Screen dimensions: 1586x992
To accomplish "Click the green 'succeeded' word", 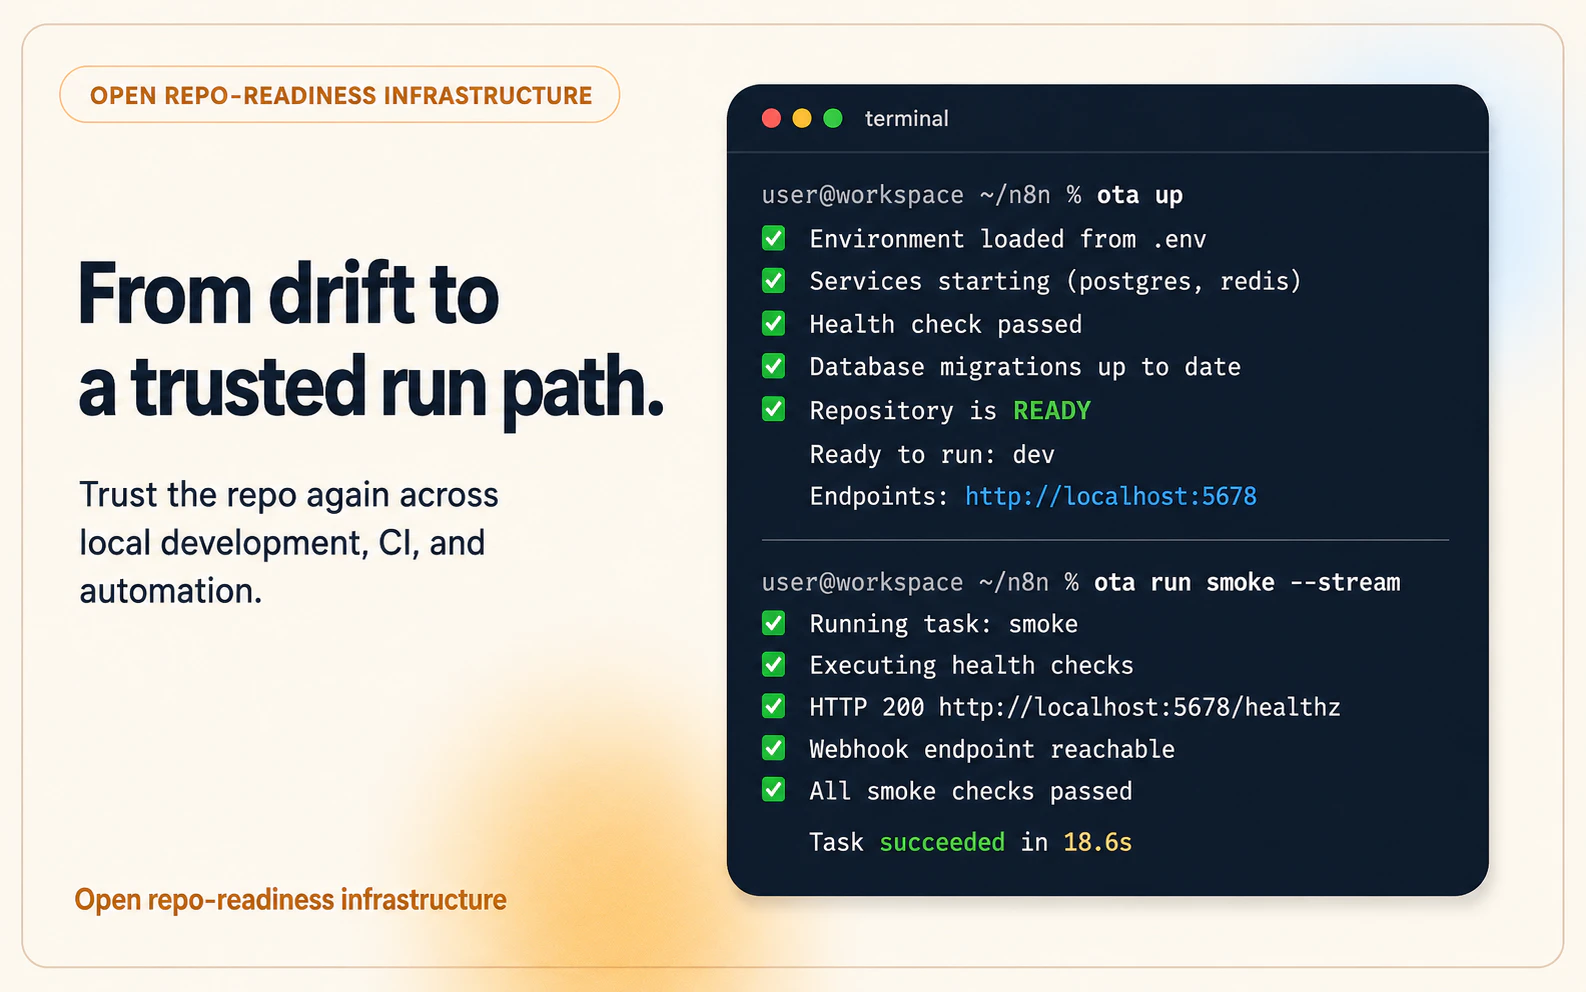I will pos(942,842).
